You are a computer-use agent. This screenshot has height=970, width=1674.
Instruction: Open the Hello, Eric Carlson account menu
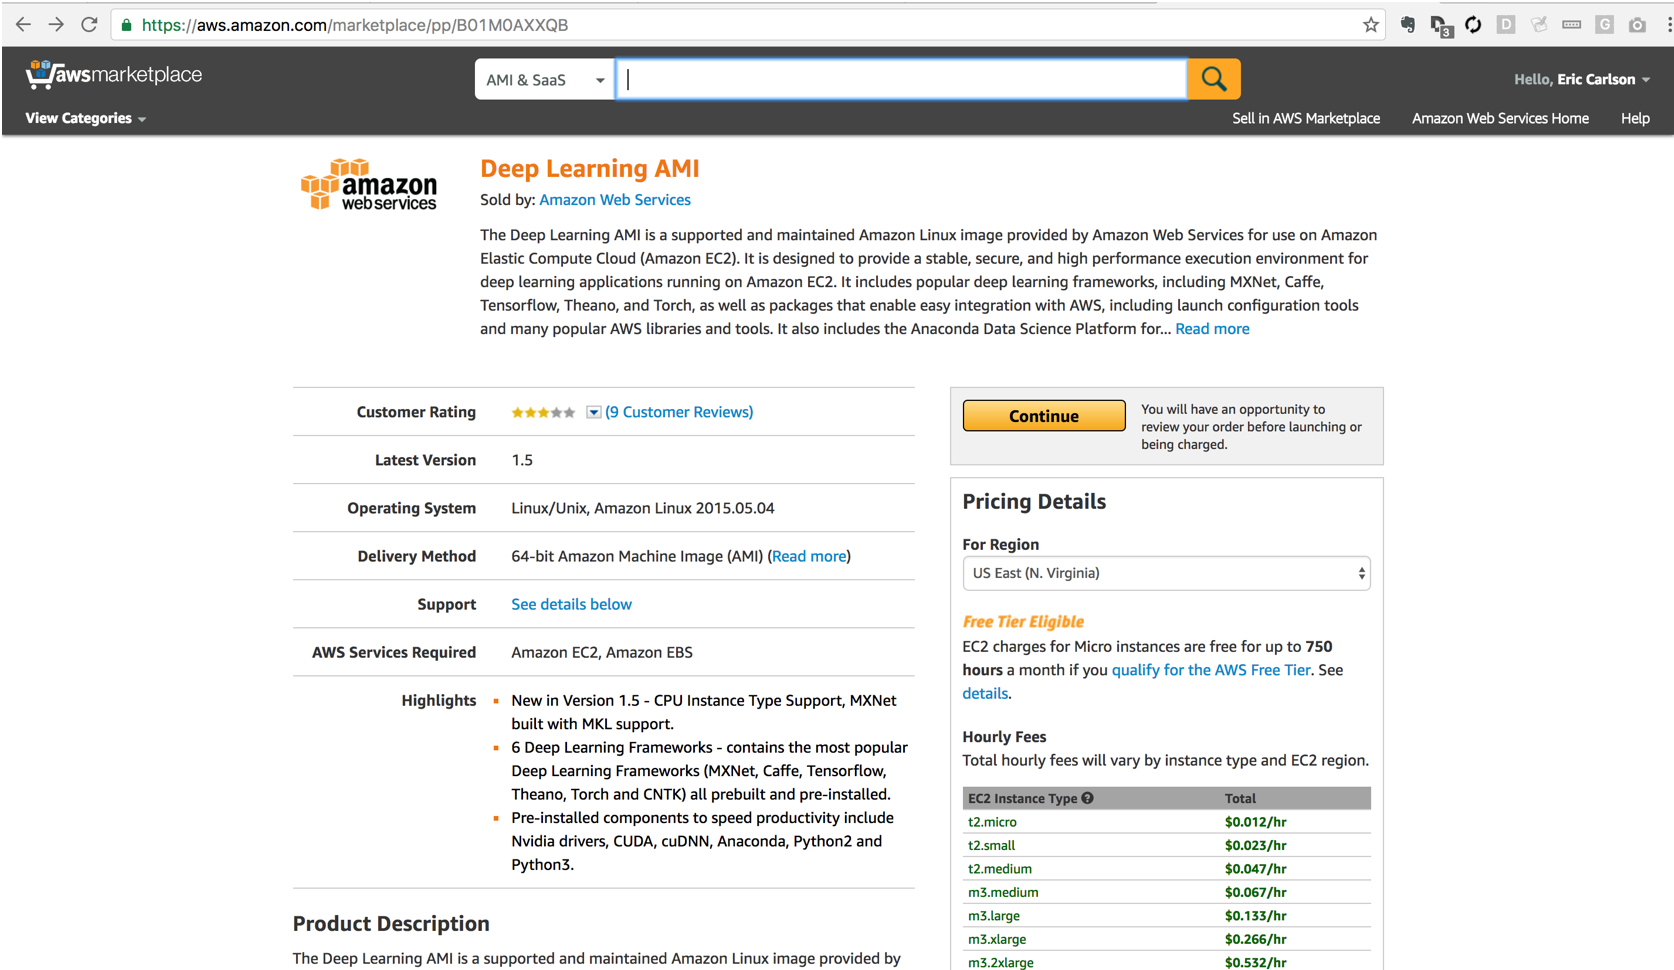pos(1581,79)
